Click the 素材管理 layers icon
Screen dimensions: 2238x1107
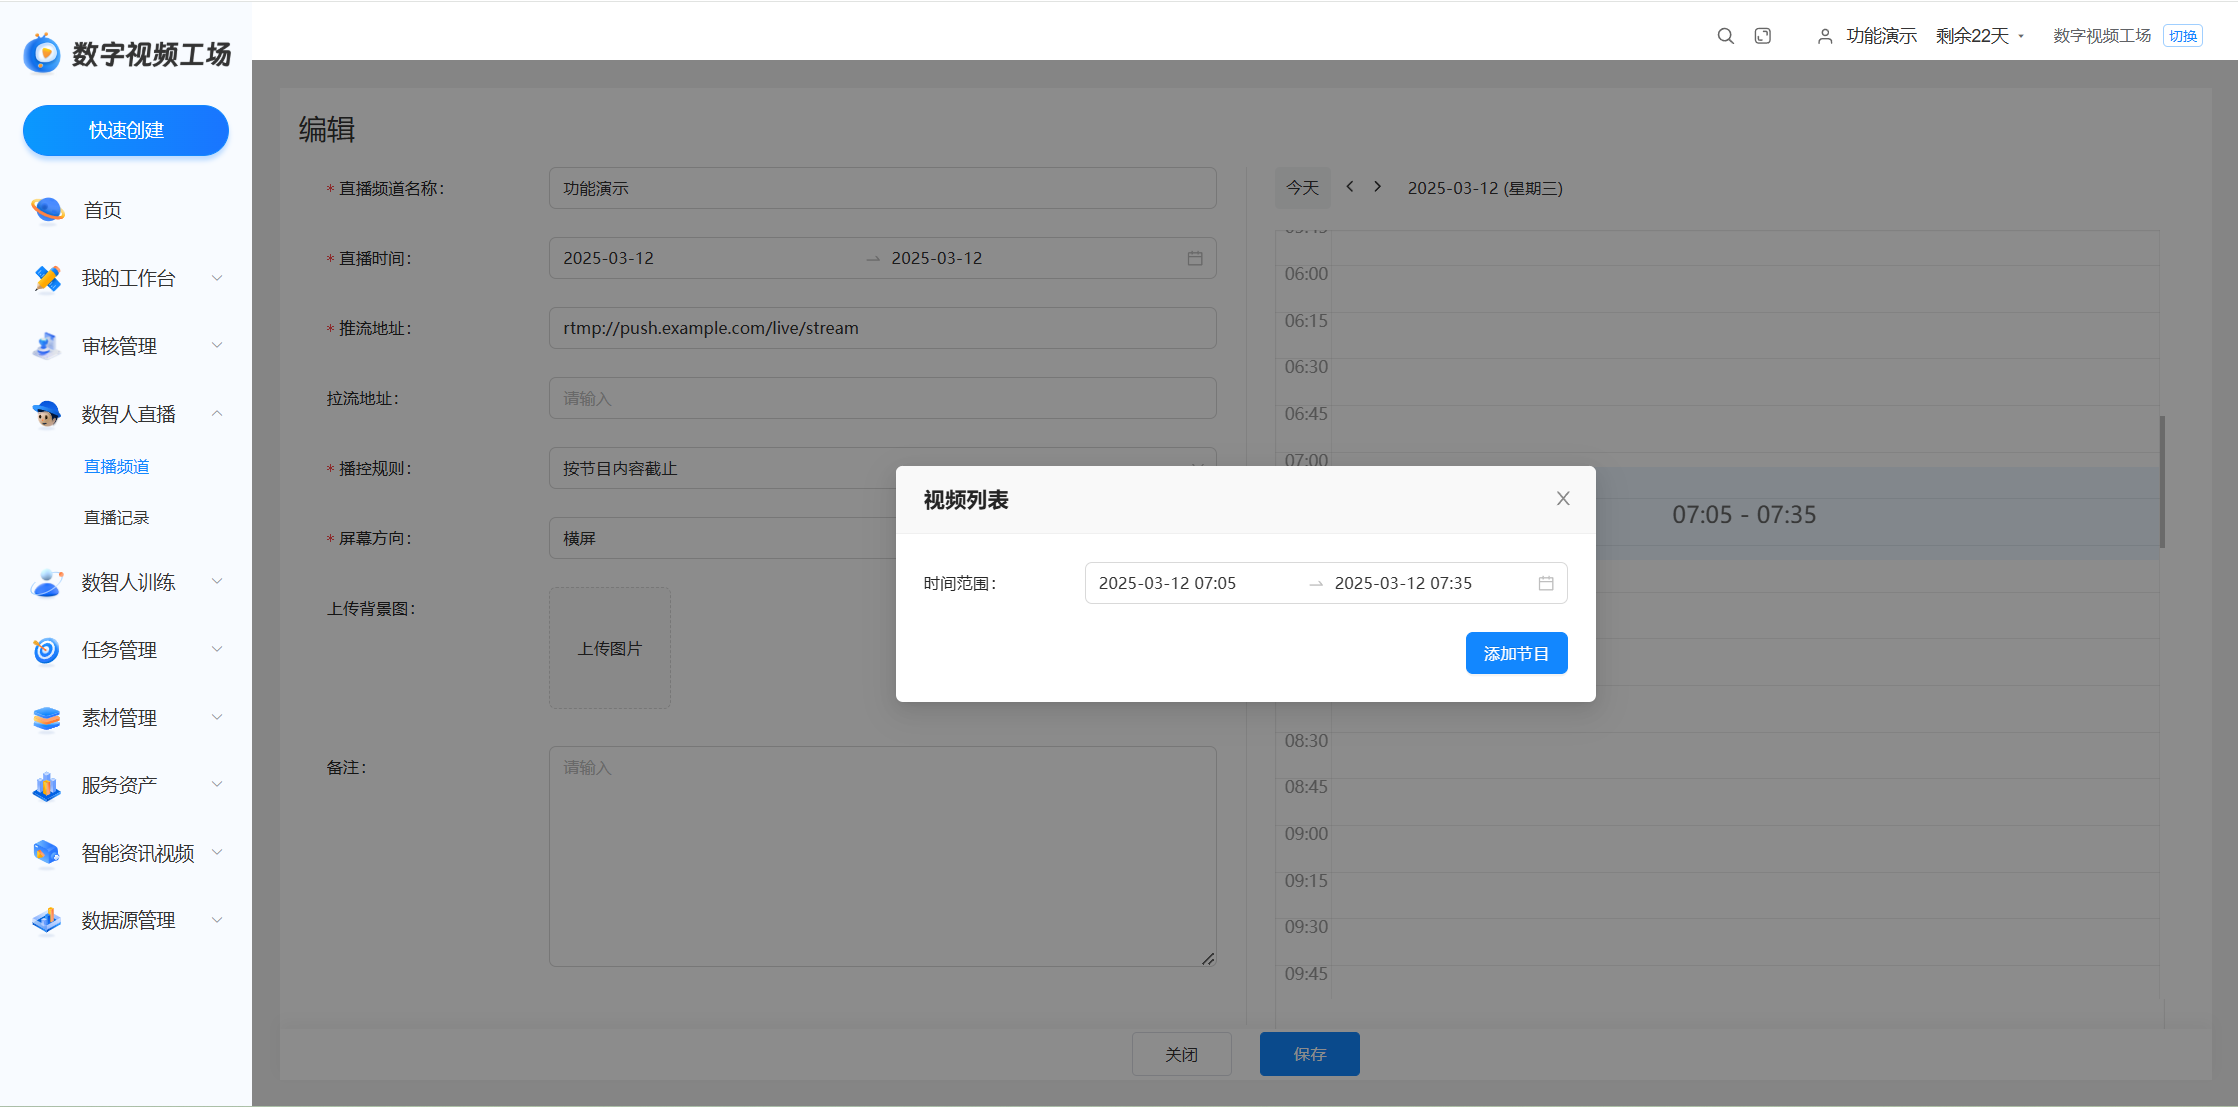[x=47, y=718]
